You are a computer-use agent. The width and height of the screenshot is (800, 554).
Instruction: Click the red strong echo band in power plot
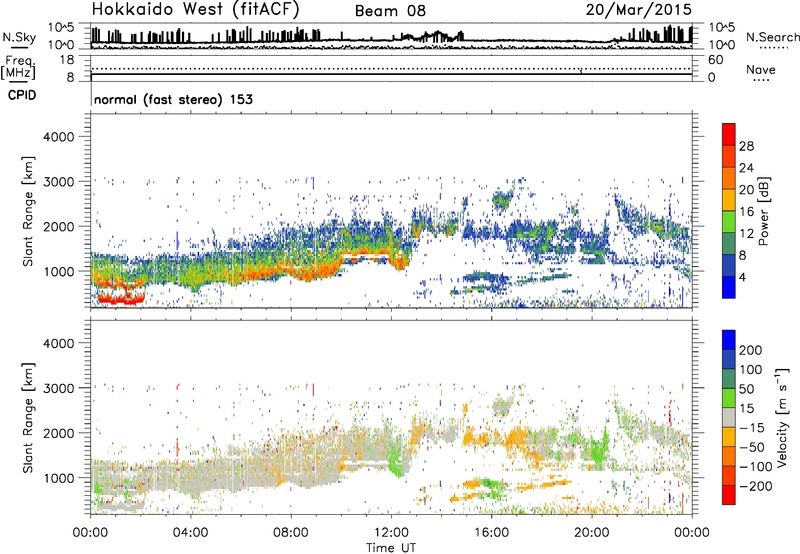120,299
